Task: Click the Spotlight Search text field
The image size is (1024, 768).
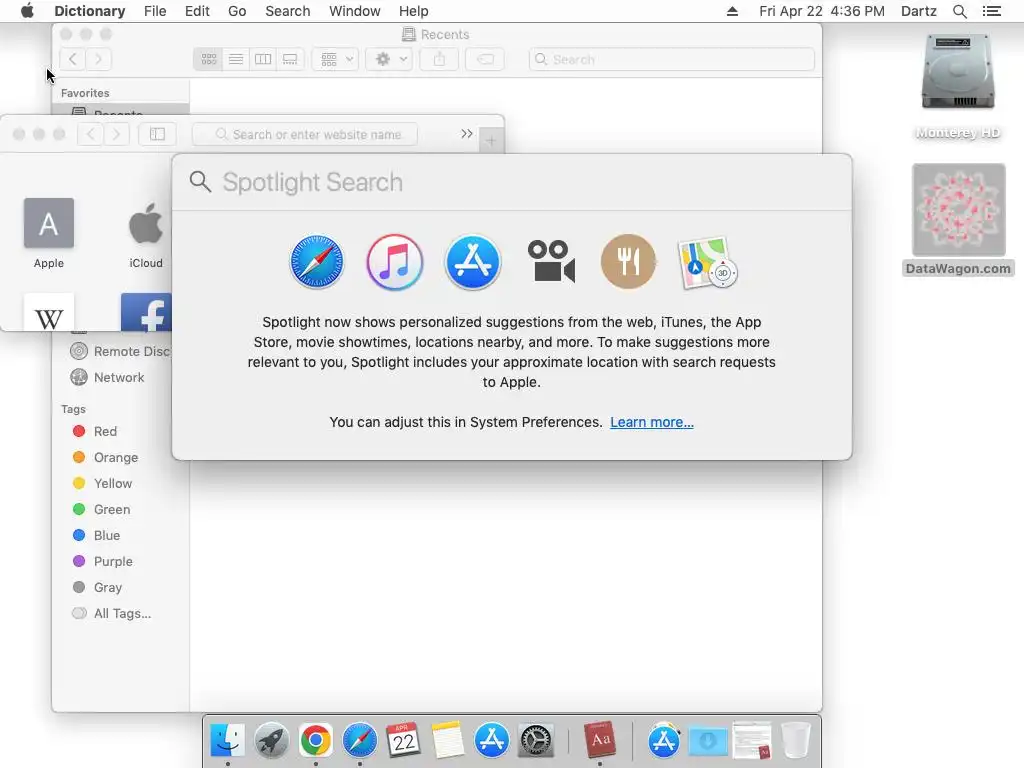Action: pos(512,182)
